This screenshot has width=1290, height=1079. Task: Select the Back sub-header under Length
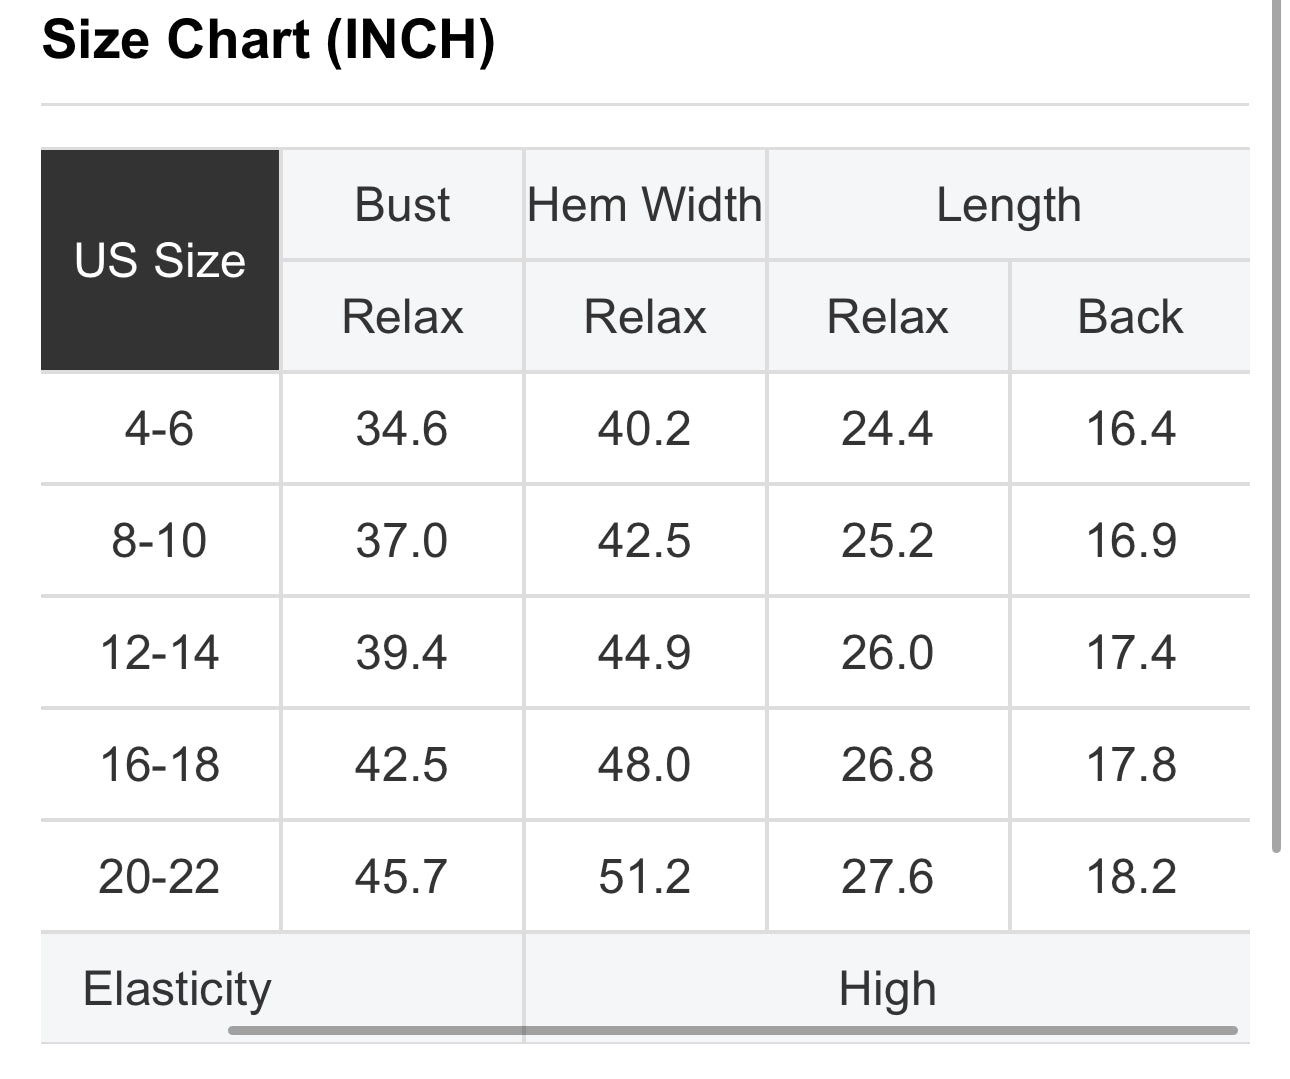click(x=1130, y=317)
